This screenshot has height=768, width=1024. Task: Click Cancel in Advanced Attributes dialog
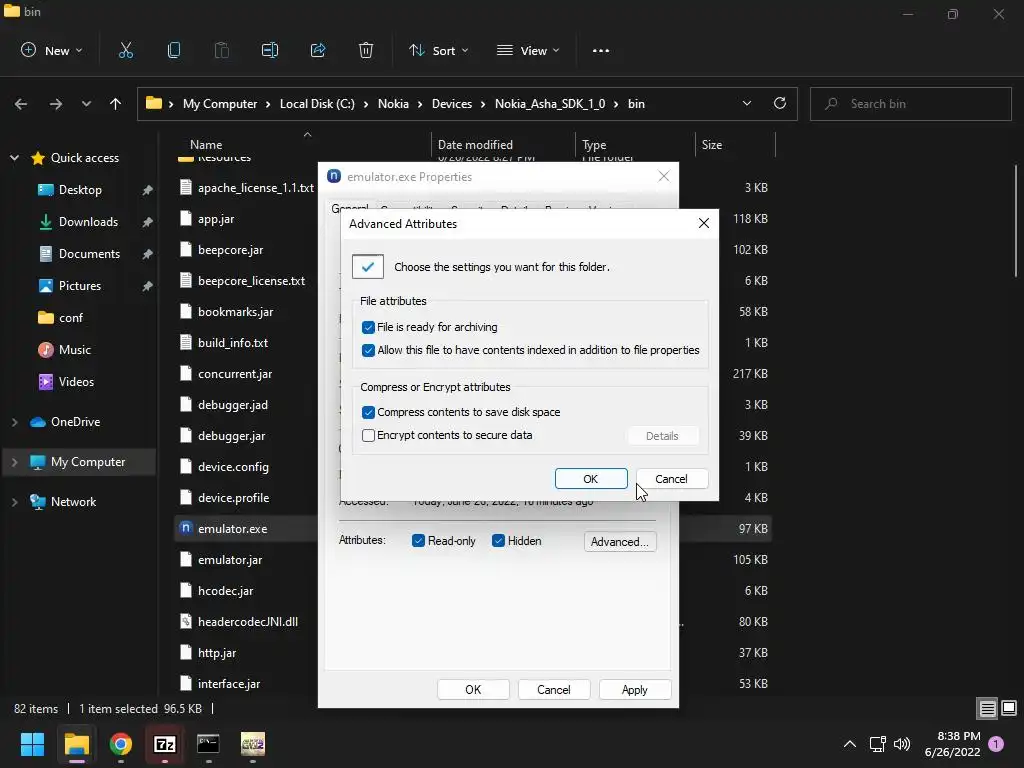(x=671, y=479)
